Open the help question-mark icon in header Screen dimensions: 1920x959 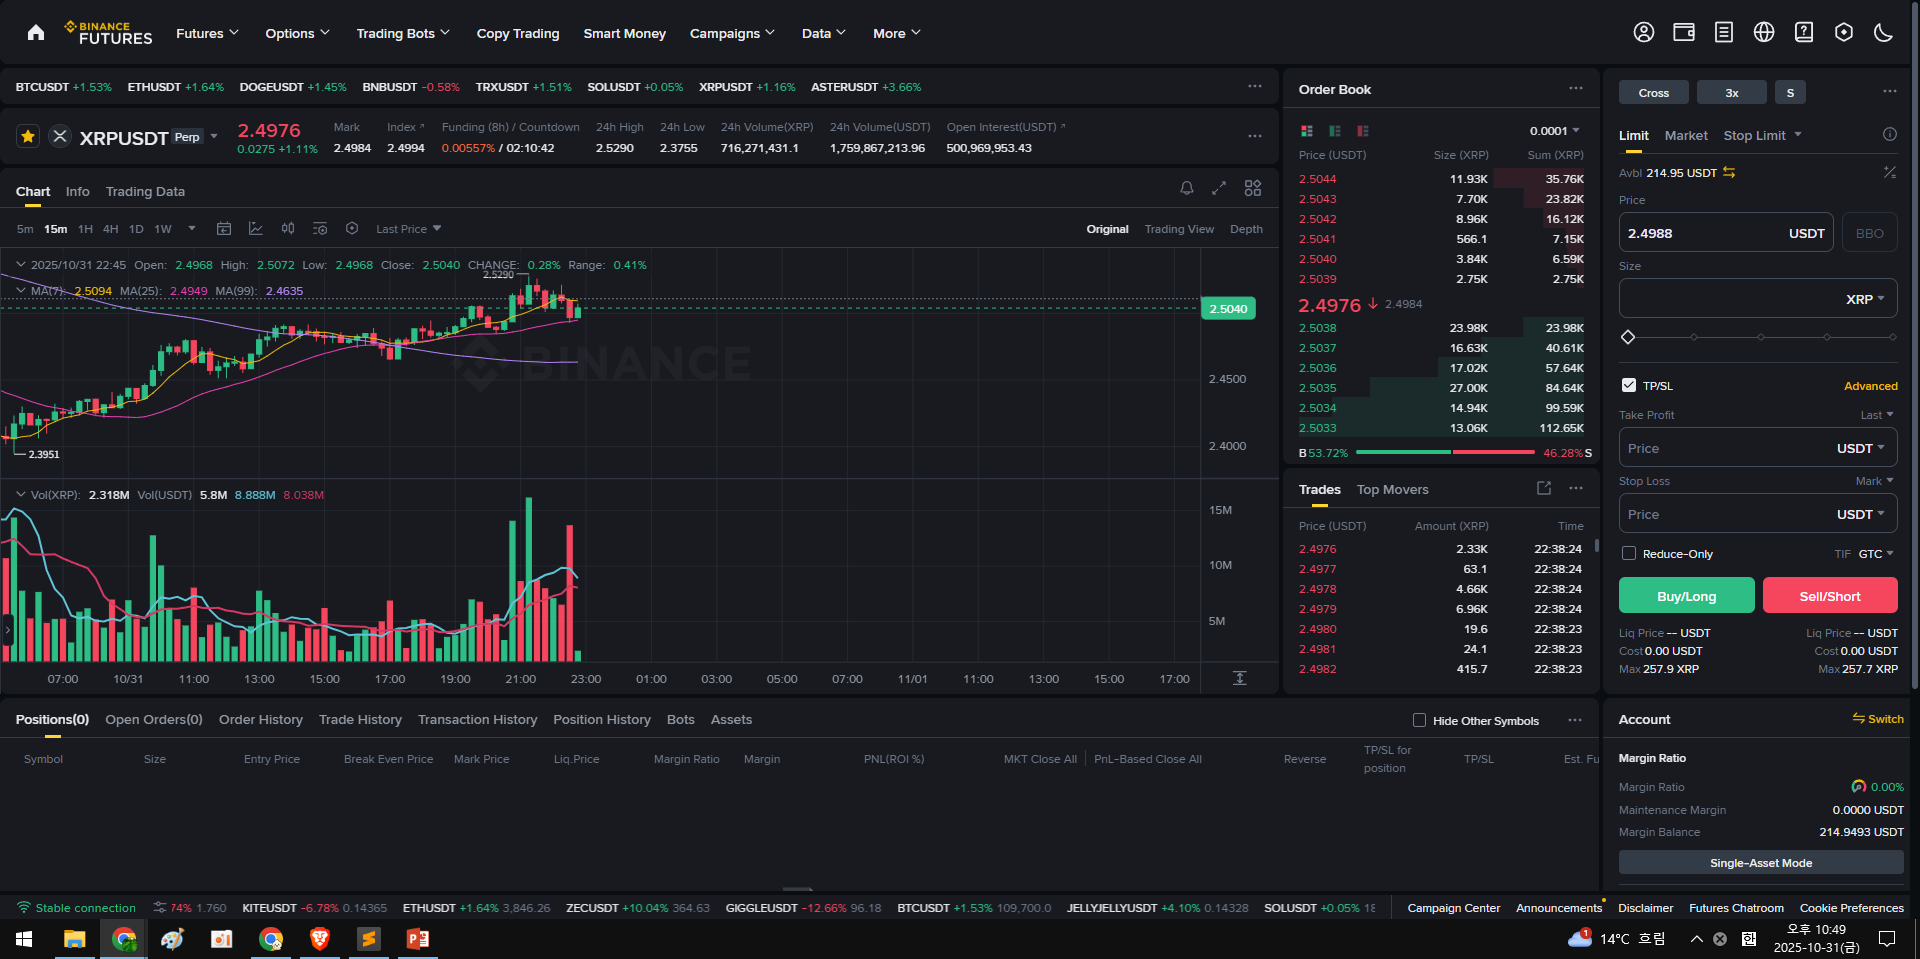tap(1804, 33)
